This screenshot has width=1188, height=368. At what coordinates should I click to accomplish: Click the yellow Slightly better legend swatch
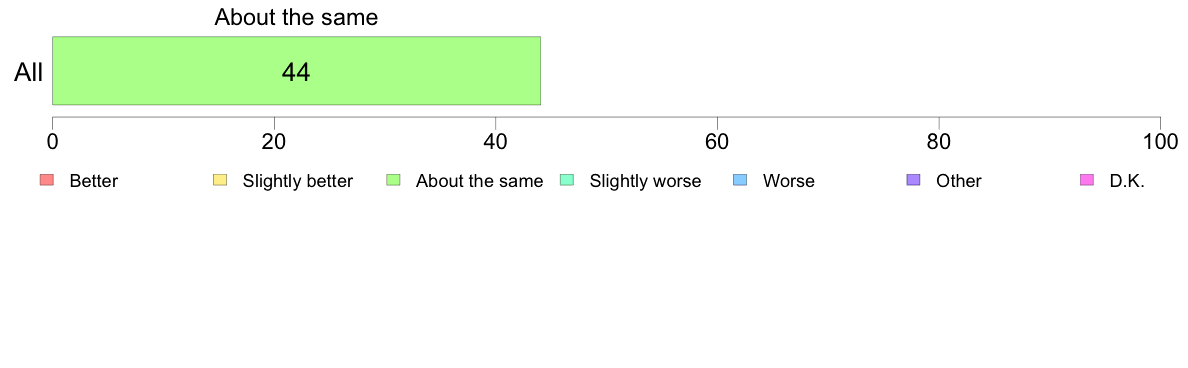(x=220, y=180)
